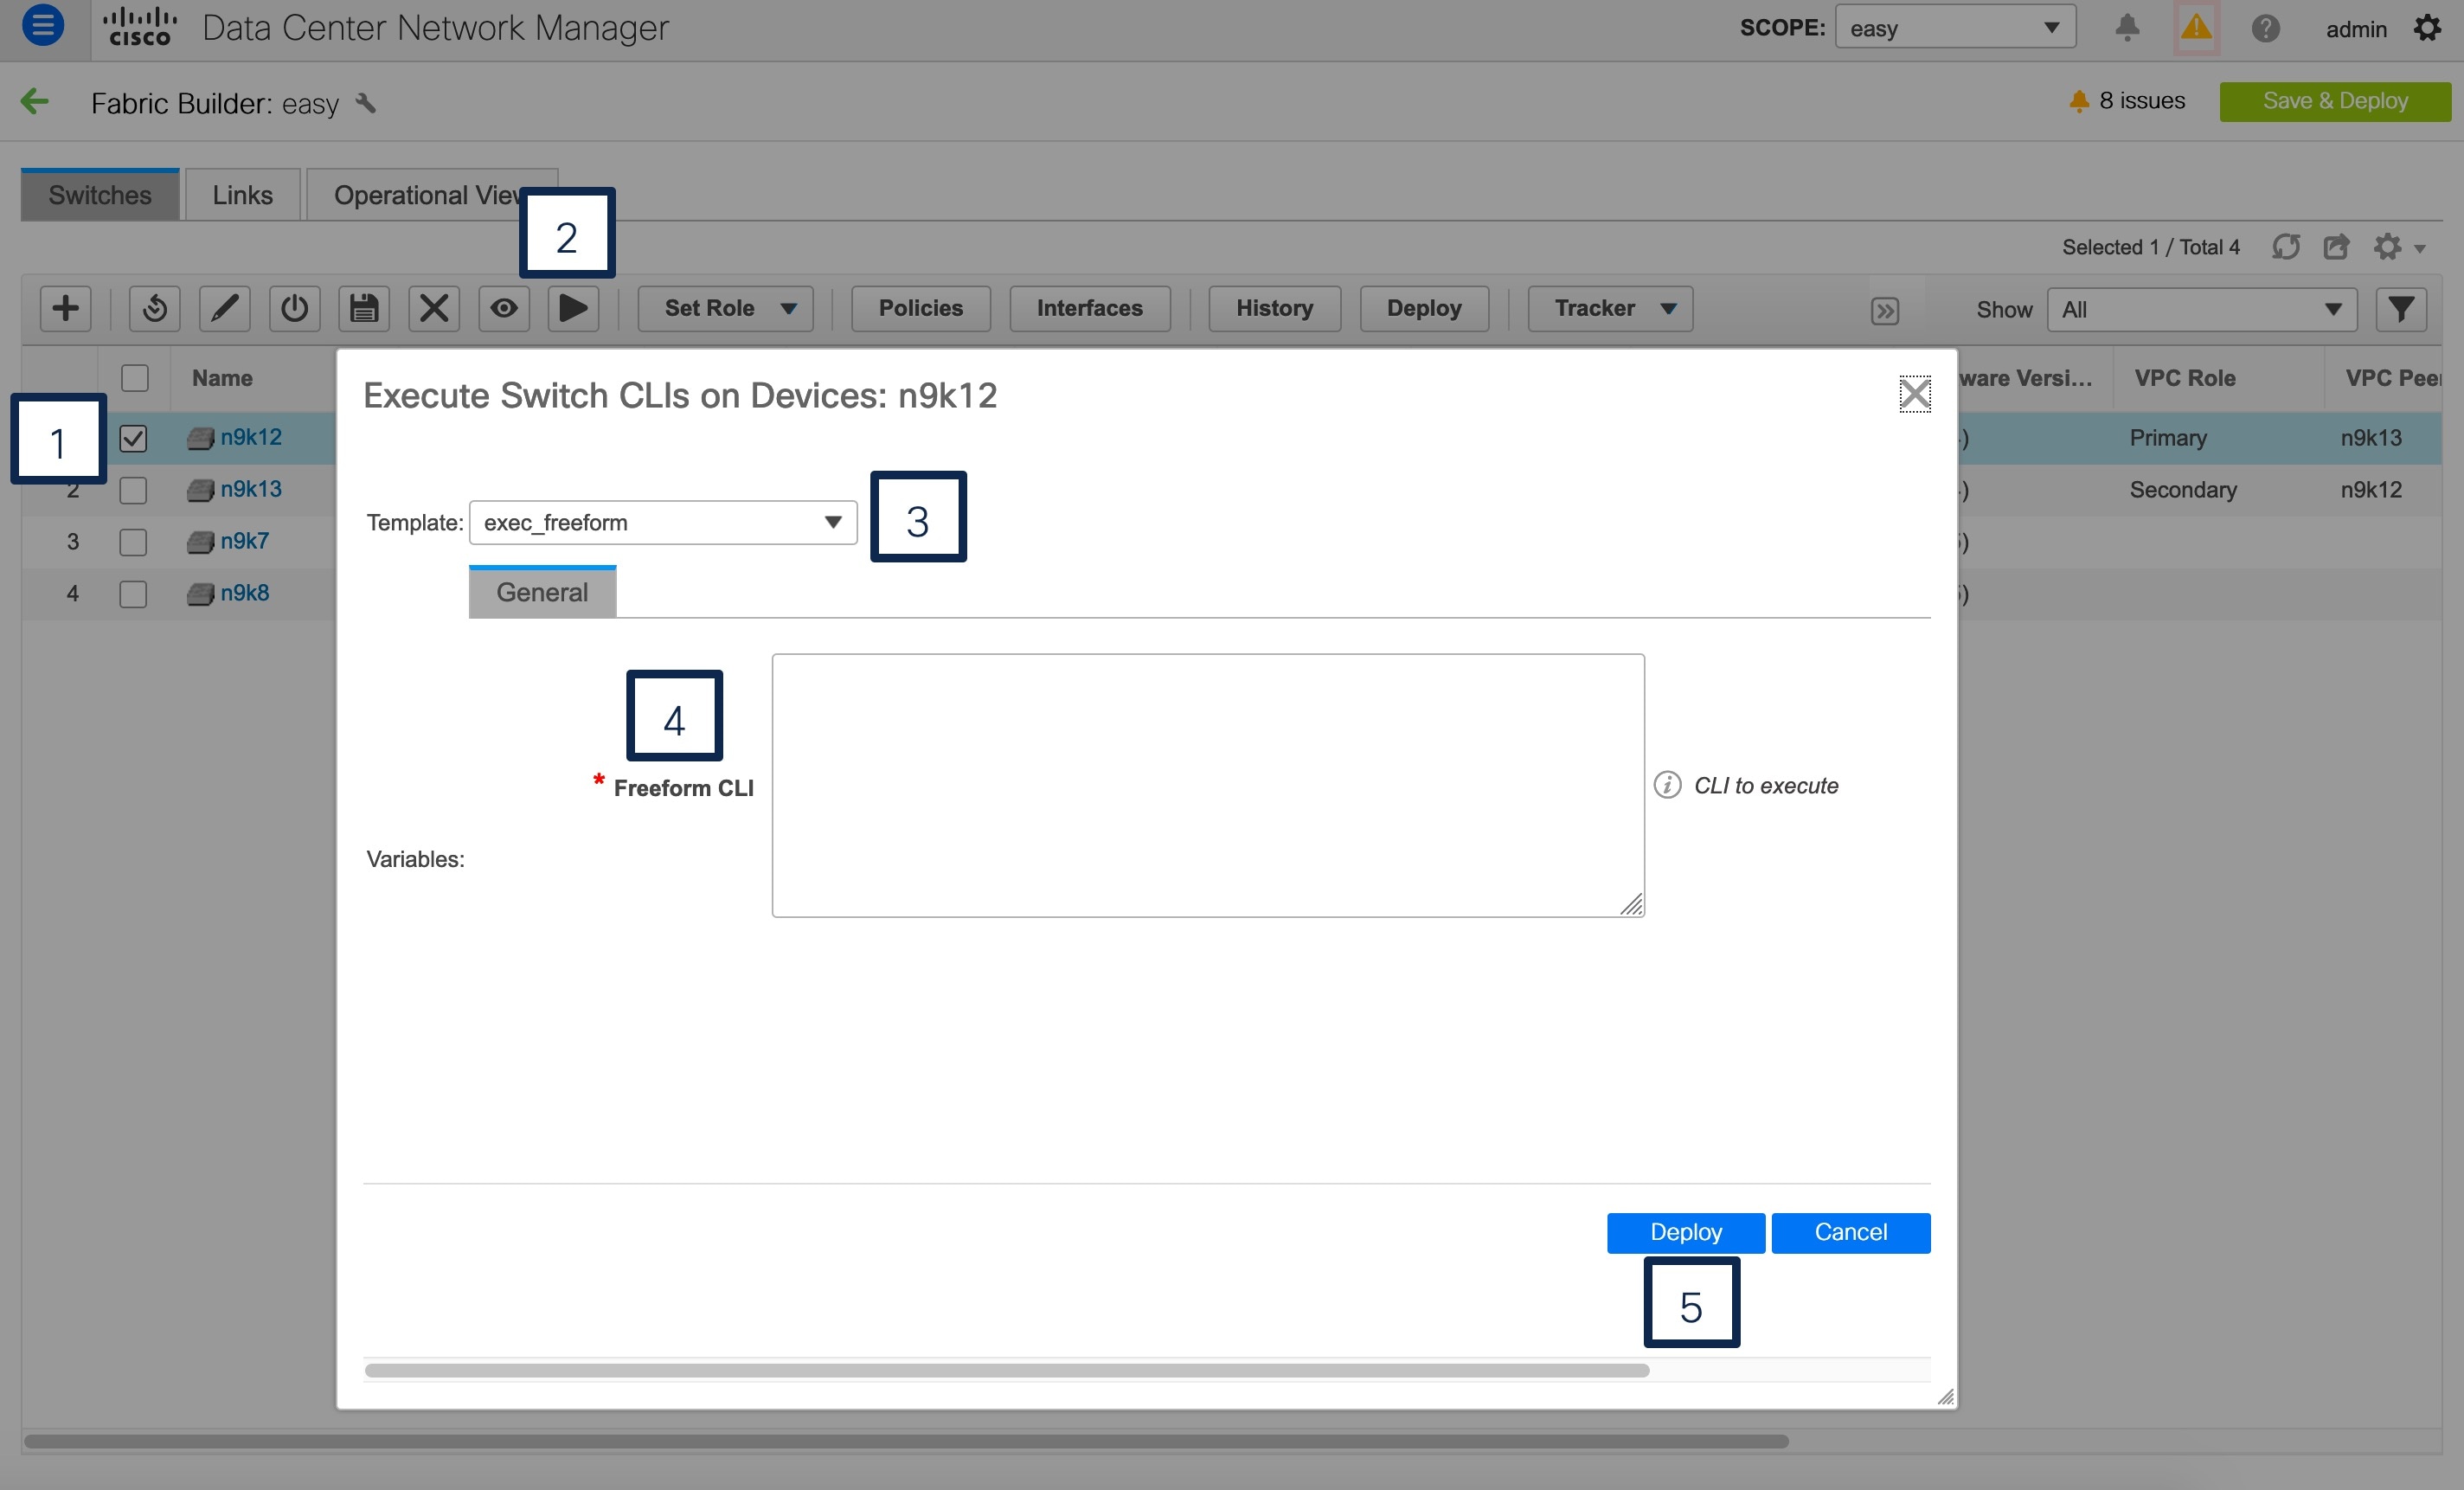The image size is (2464, 1490).
Task: Open the Tracker dropdown
Action: pyautogui.click(x=1610, y=308)
